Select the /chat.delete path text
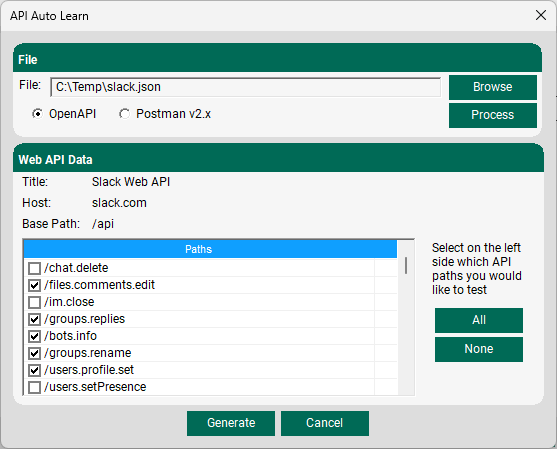Screen dimensions: 557x449 coord(76,268)
